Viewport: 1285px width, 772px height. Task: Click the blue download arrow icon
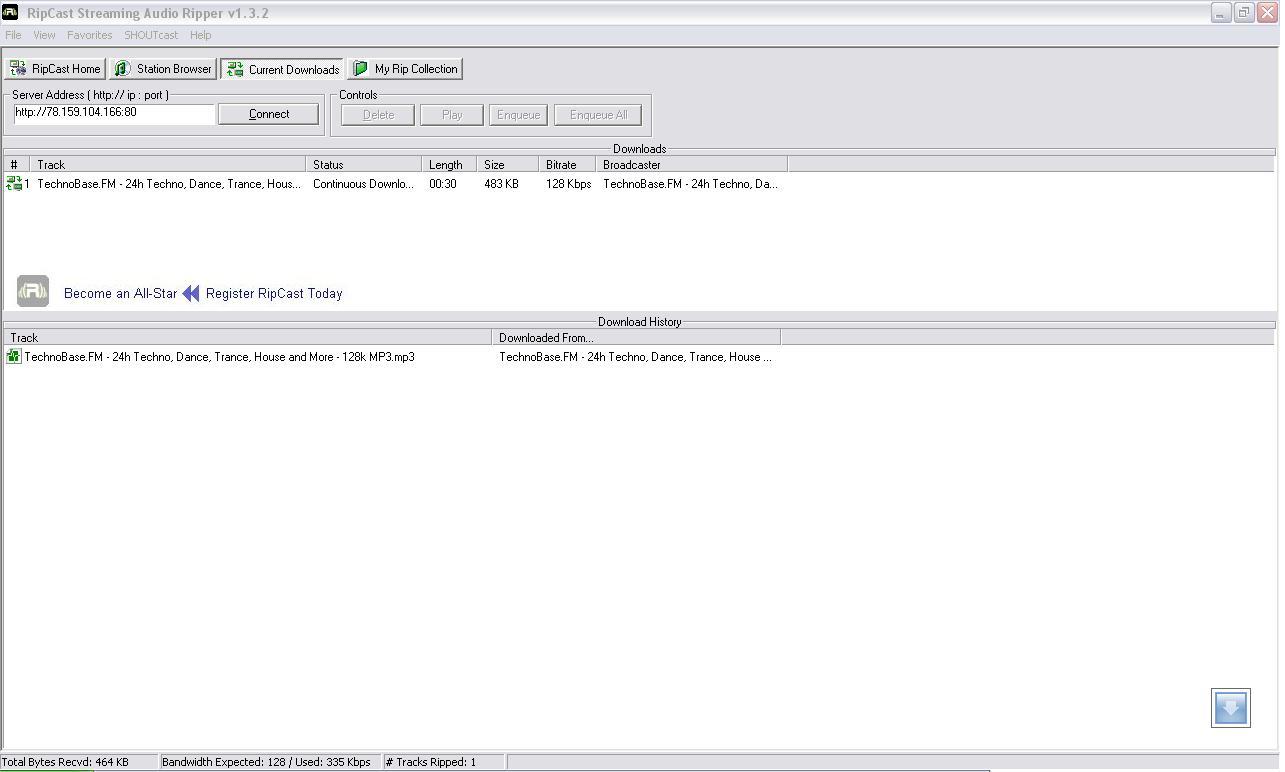click(x=1231, y=708)
